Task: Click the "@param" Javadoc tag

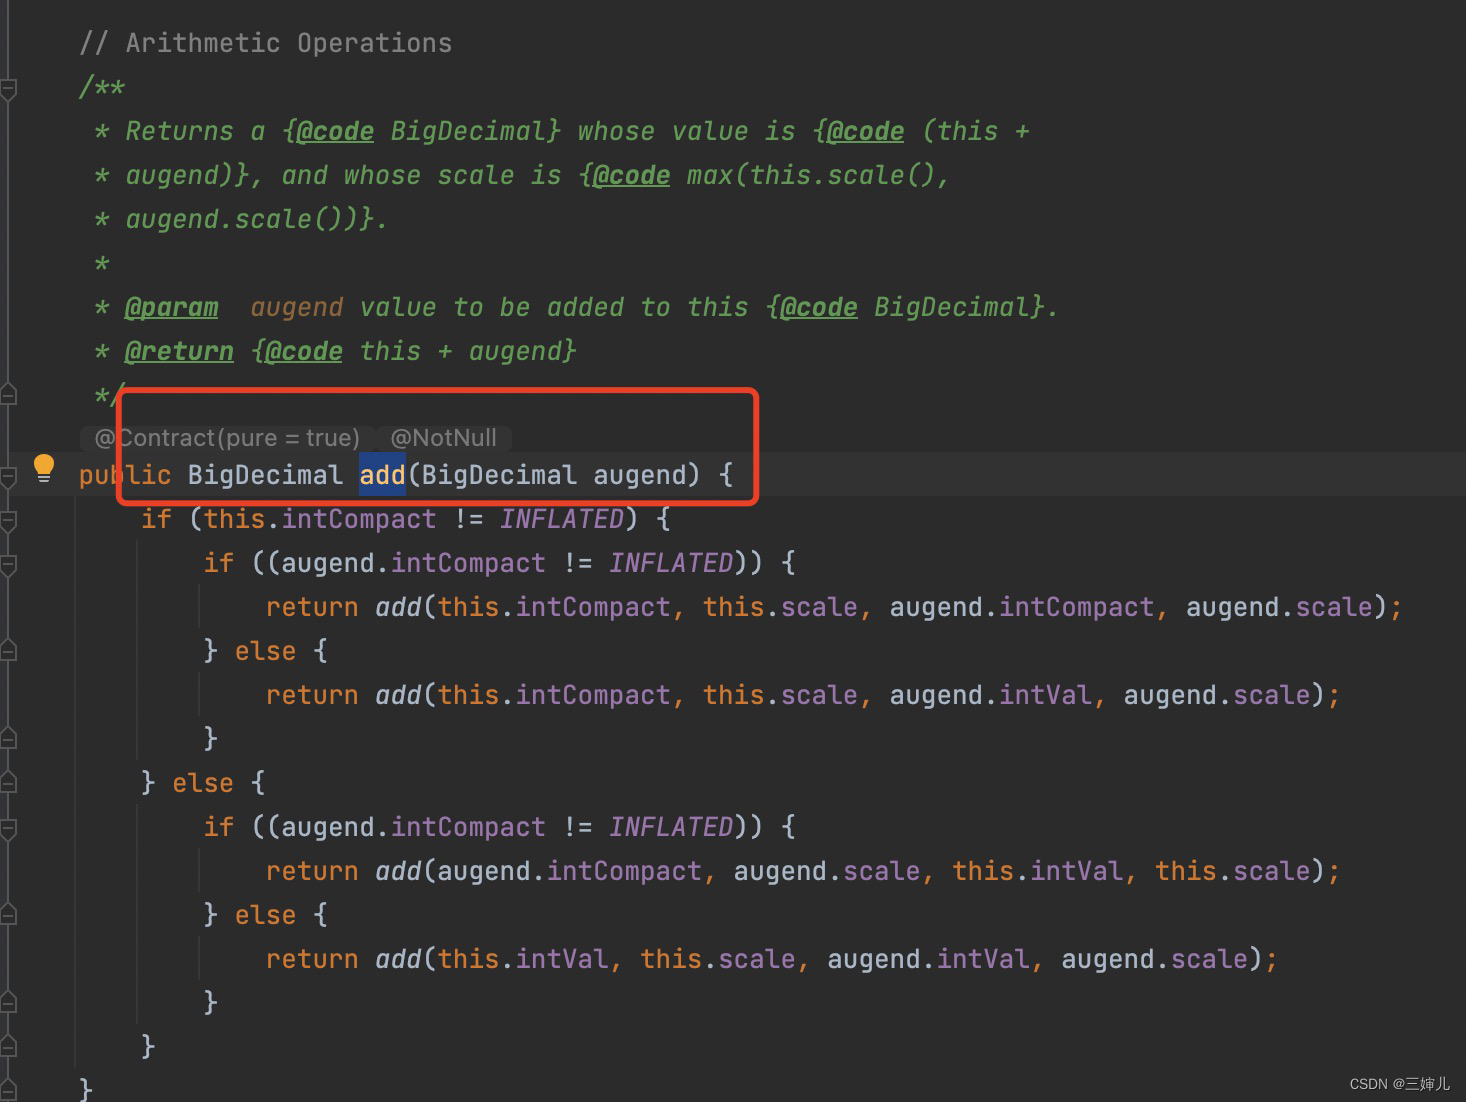Action: tap(171, 307)
